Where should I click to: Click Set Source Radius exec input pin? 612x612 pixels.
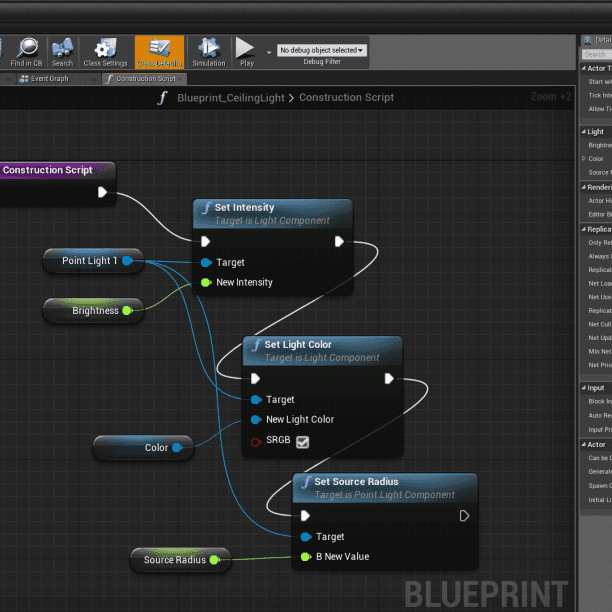coord(305,516)
